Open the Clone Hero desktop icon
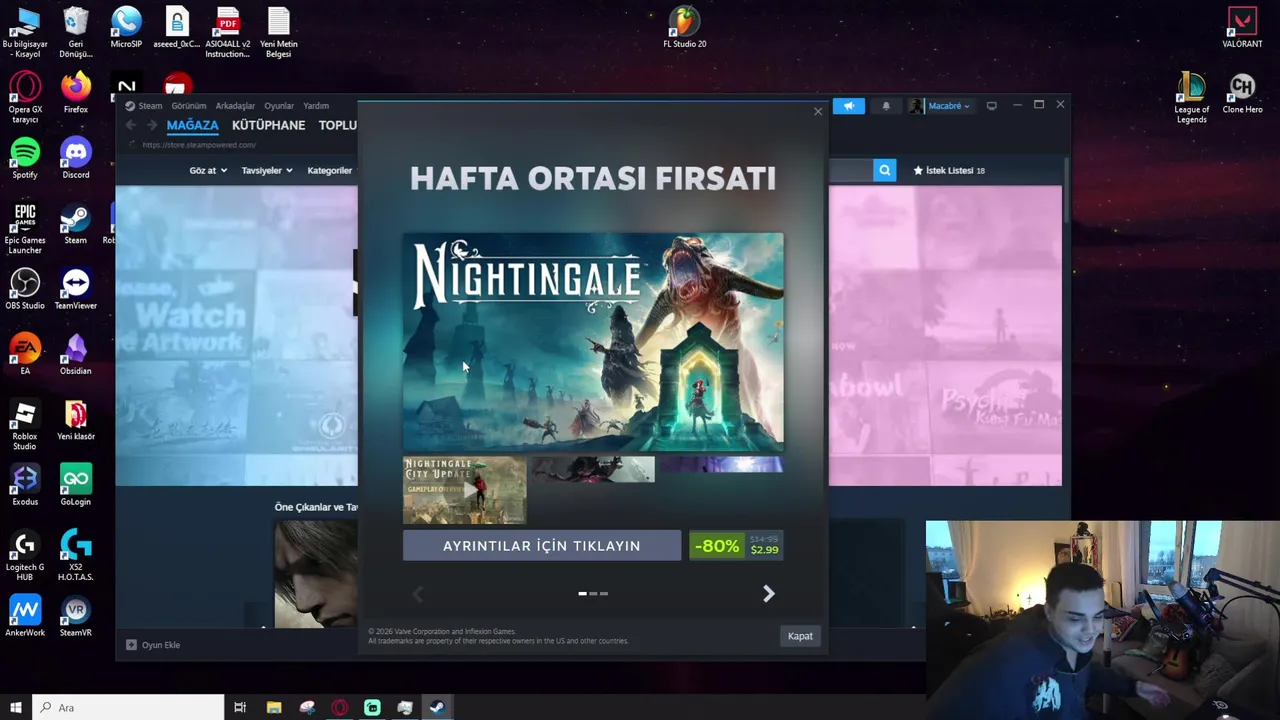Image resolution: width=1280 pixels, height=720 pixels. (x=1242, y=93)
